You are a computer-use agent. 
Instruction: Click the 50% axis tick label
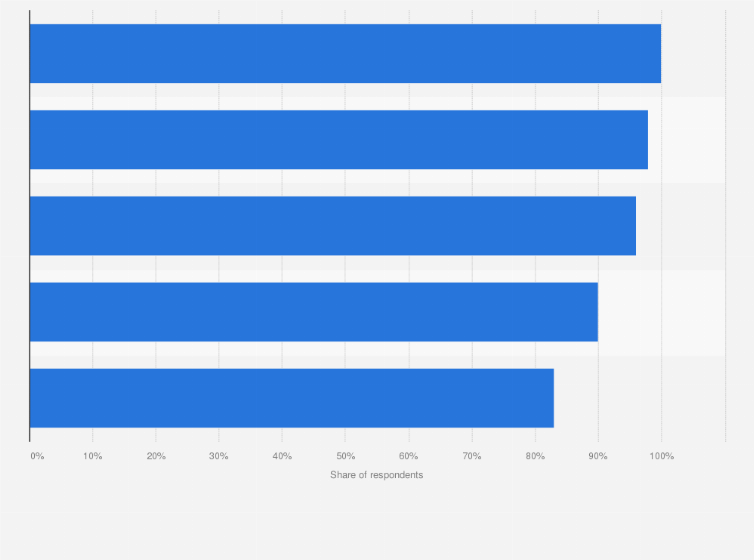[345, 456]
